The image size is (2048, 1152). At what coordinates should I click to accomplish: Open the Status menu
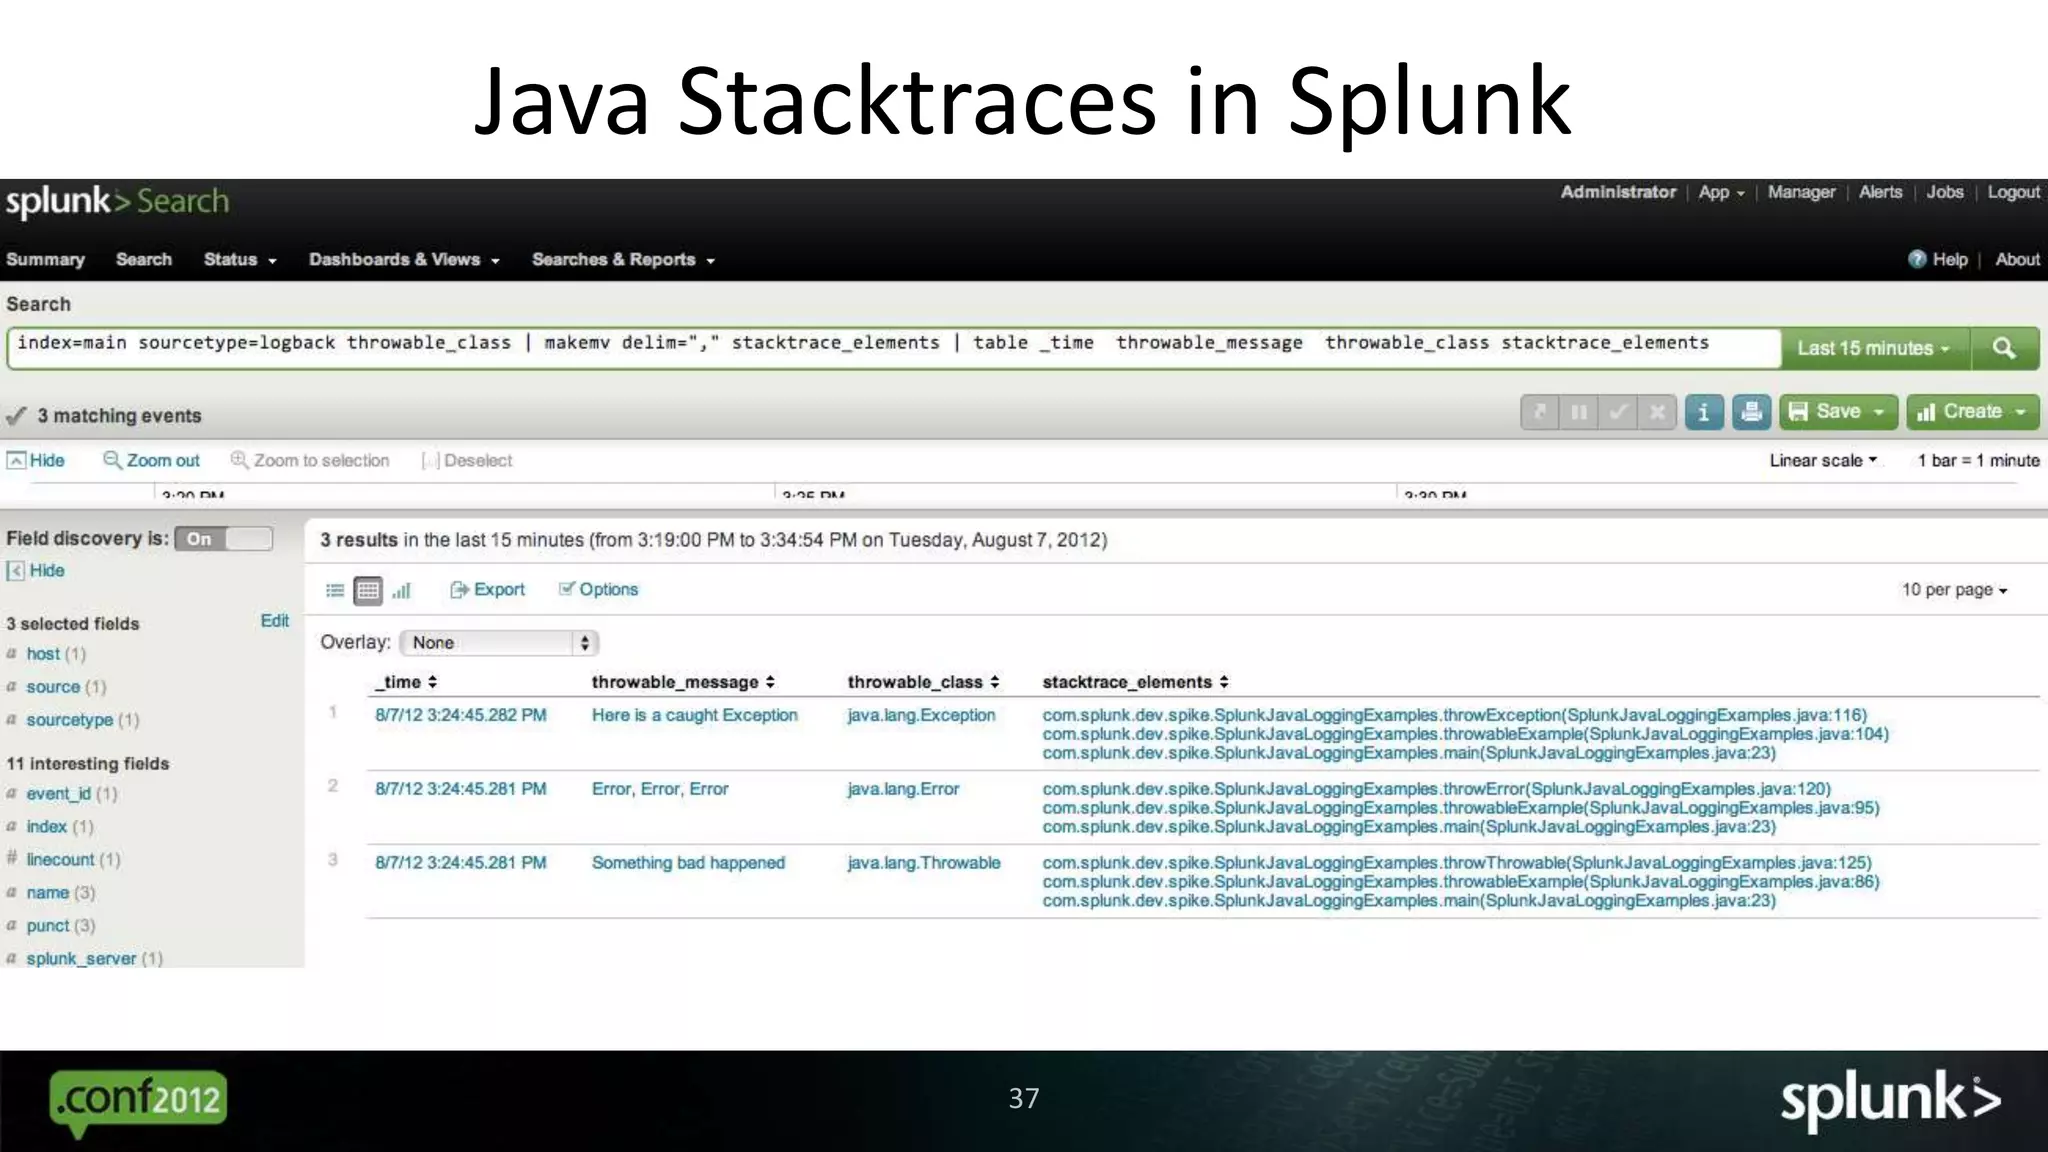pos(240,260)
